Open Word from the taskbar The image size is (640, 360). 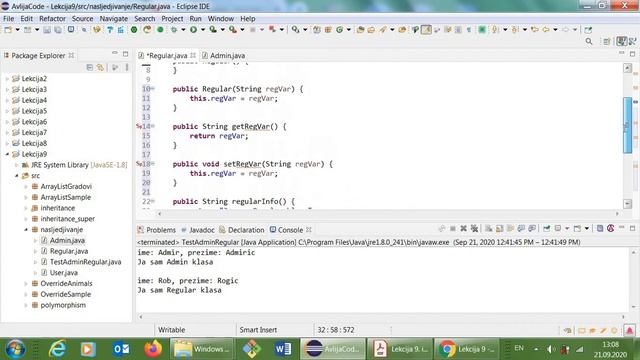tap(283, 349)
